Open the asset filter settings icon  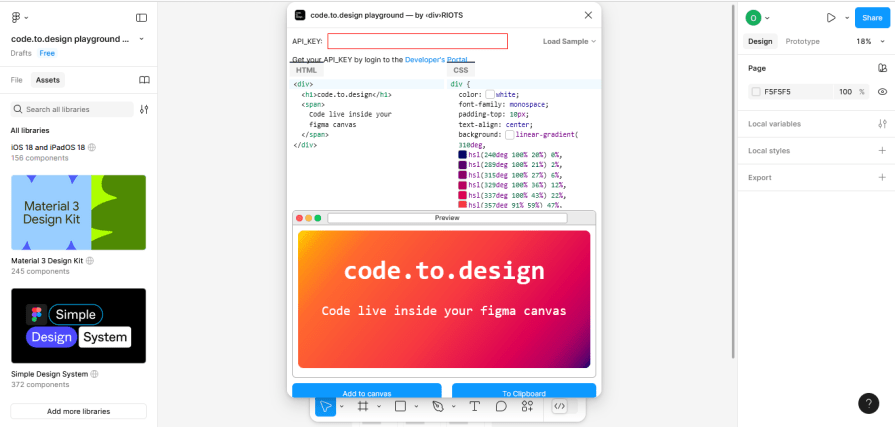tap(144, 109)
